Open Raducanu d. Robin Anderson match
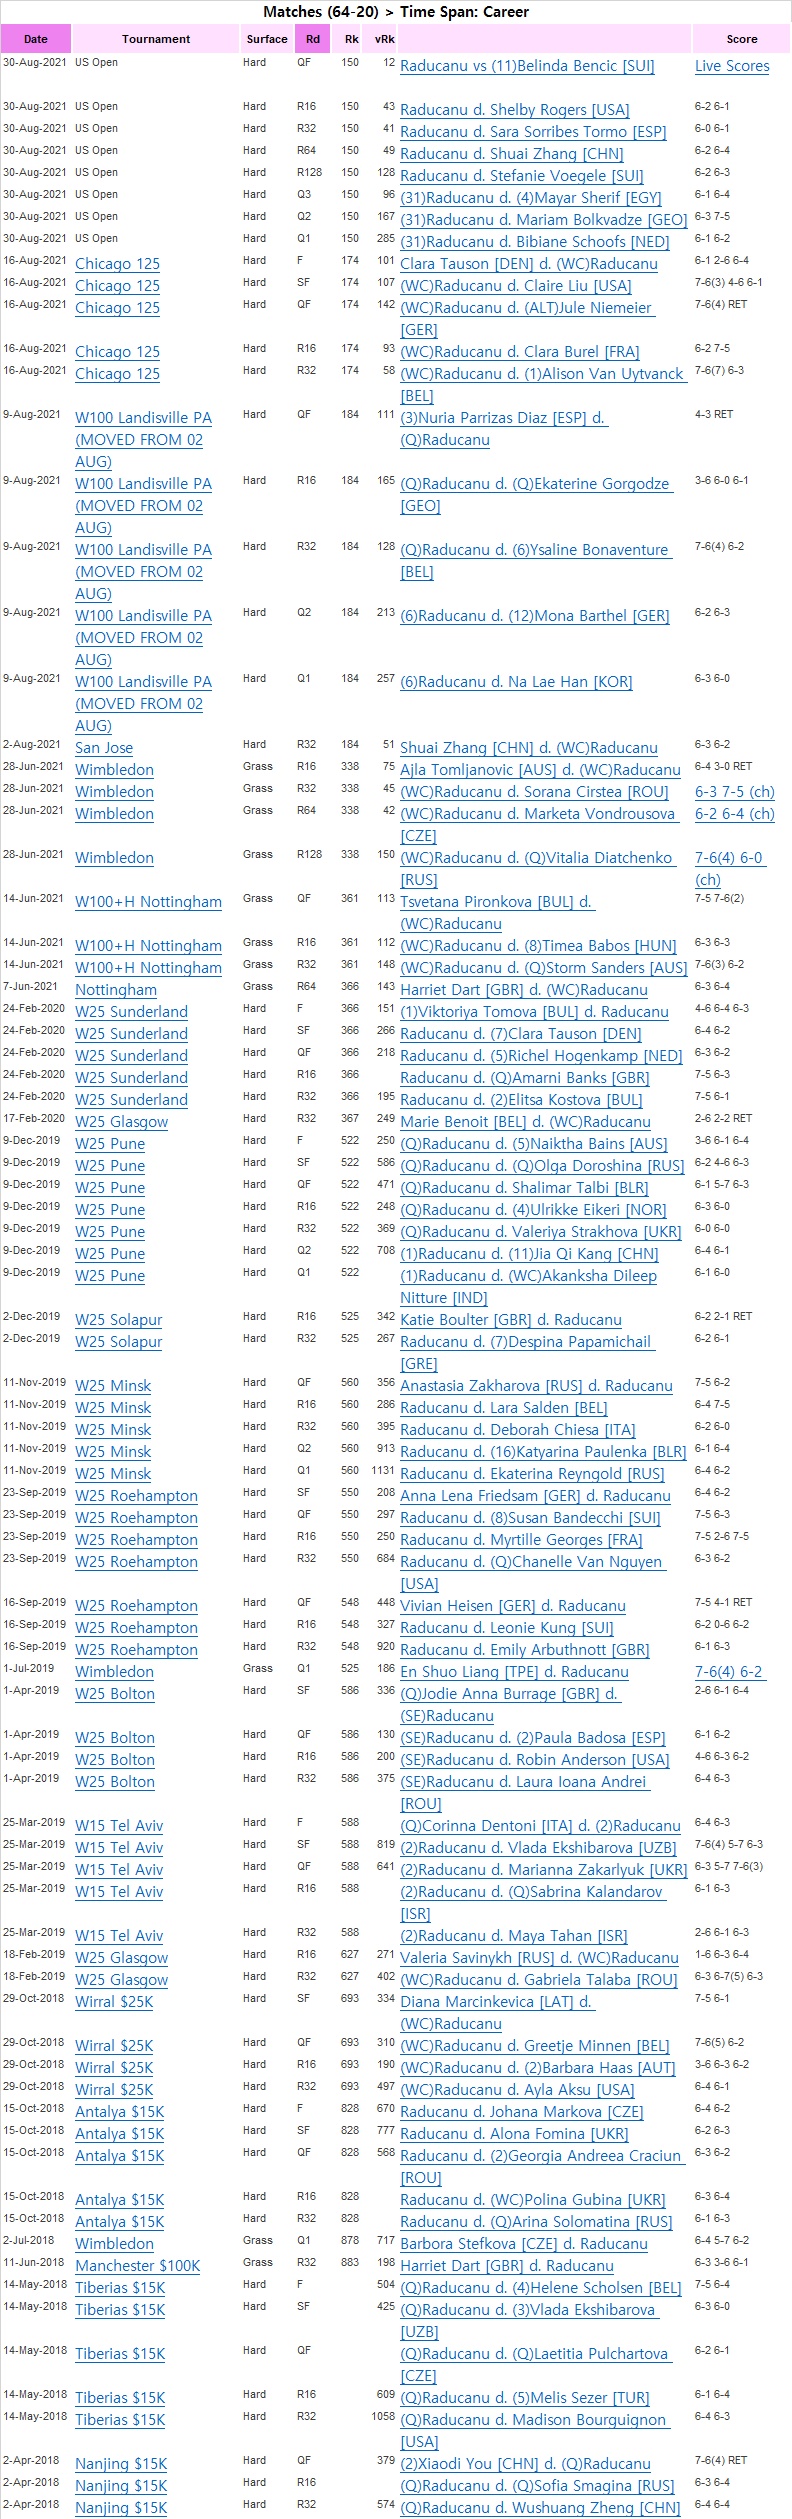The image size is (792, 2519). click(535, 1760)
